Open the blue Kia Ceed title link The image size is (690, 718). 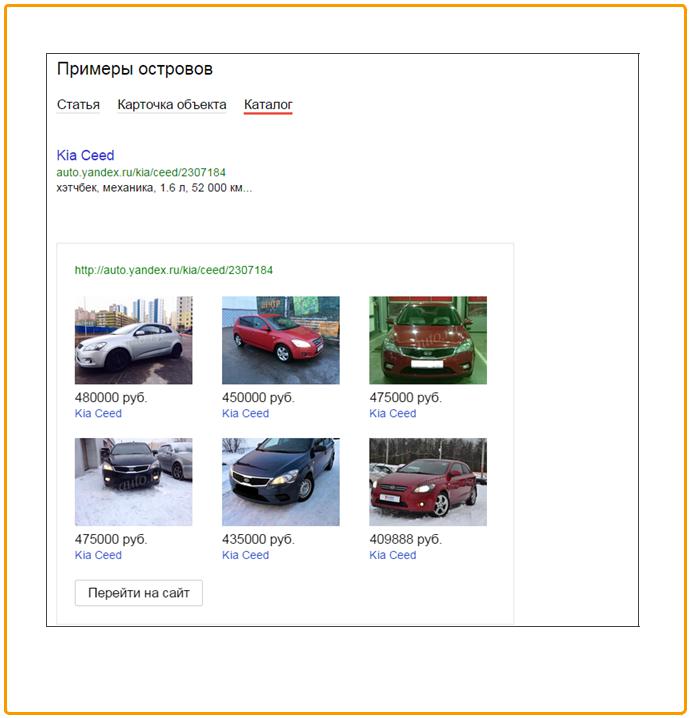tap(86, 155)
